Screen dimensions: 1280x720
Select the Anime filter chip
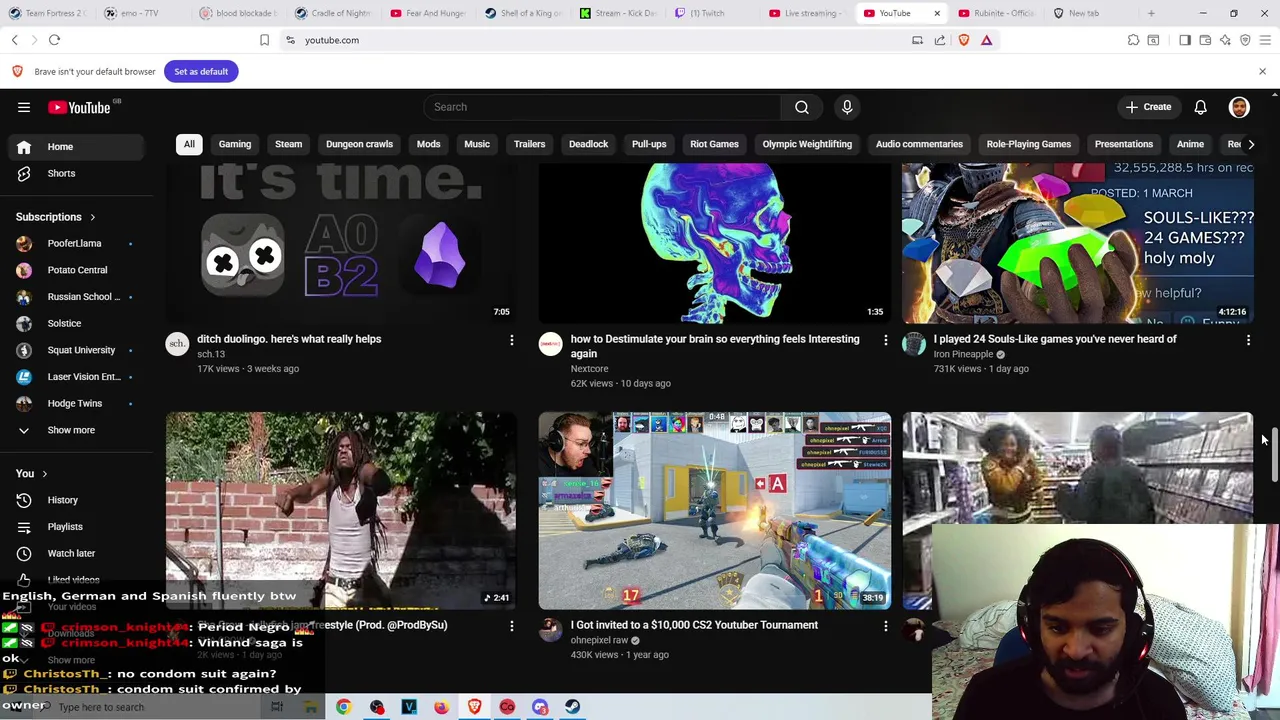click(1190, 144)
